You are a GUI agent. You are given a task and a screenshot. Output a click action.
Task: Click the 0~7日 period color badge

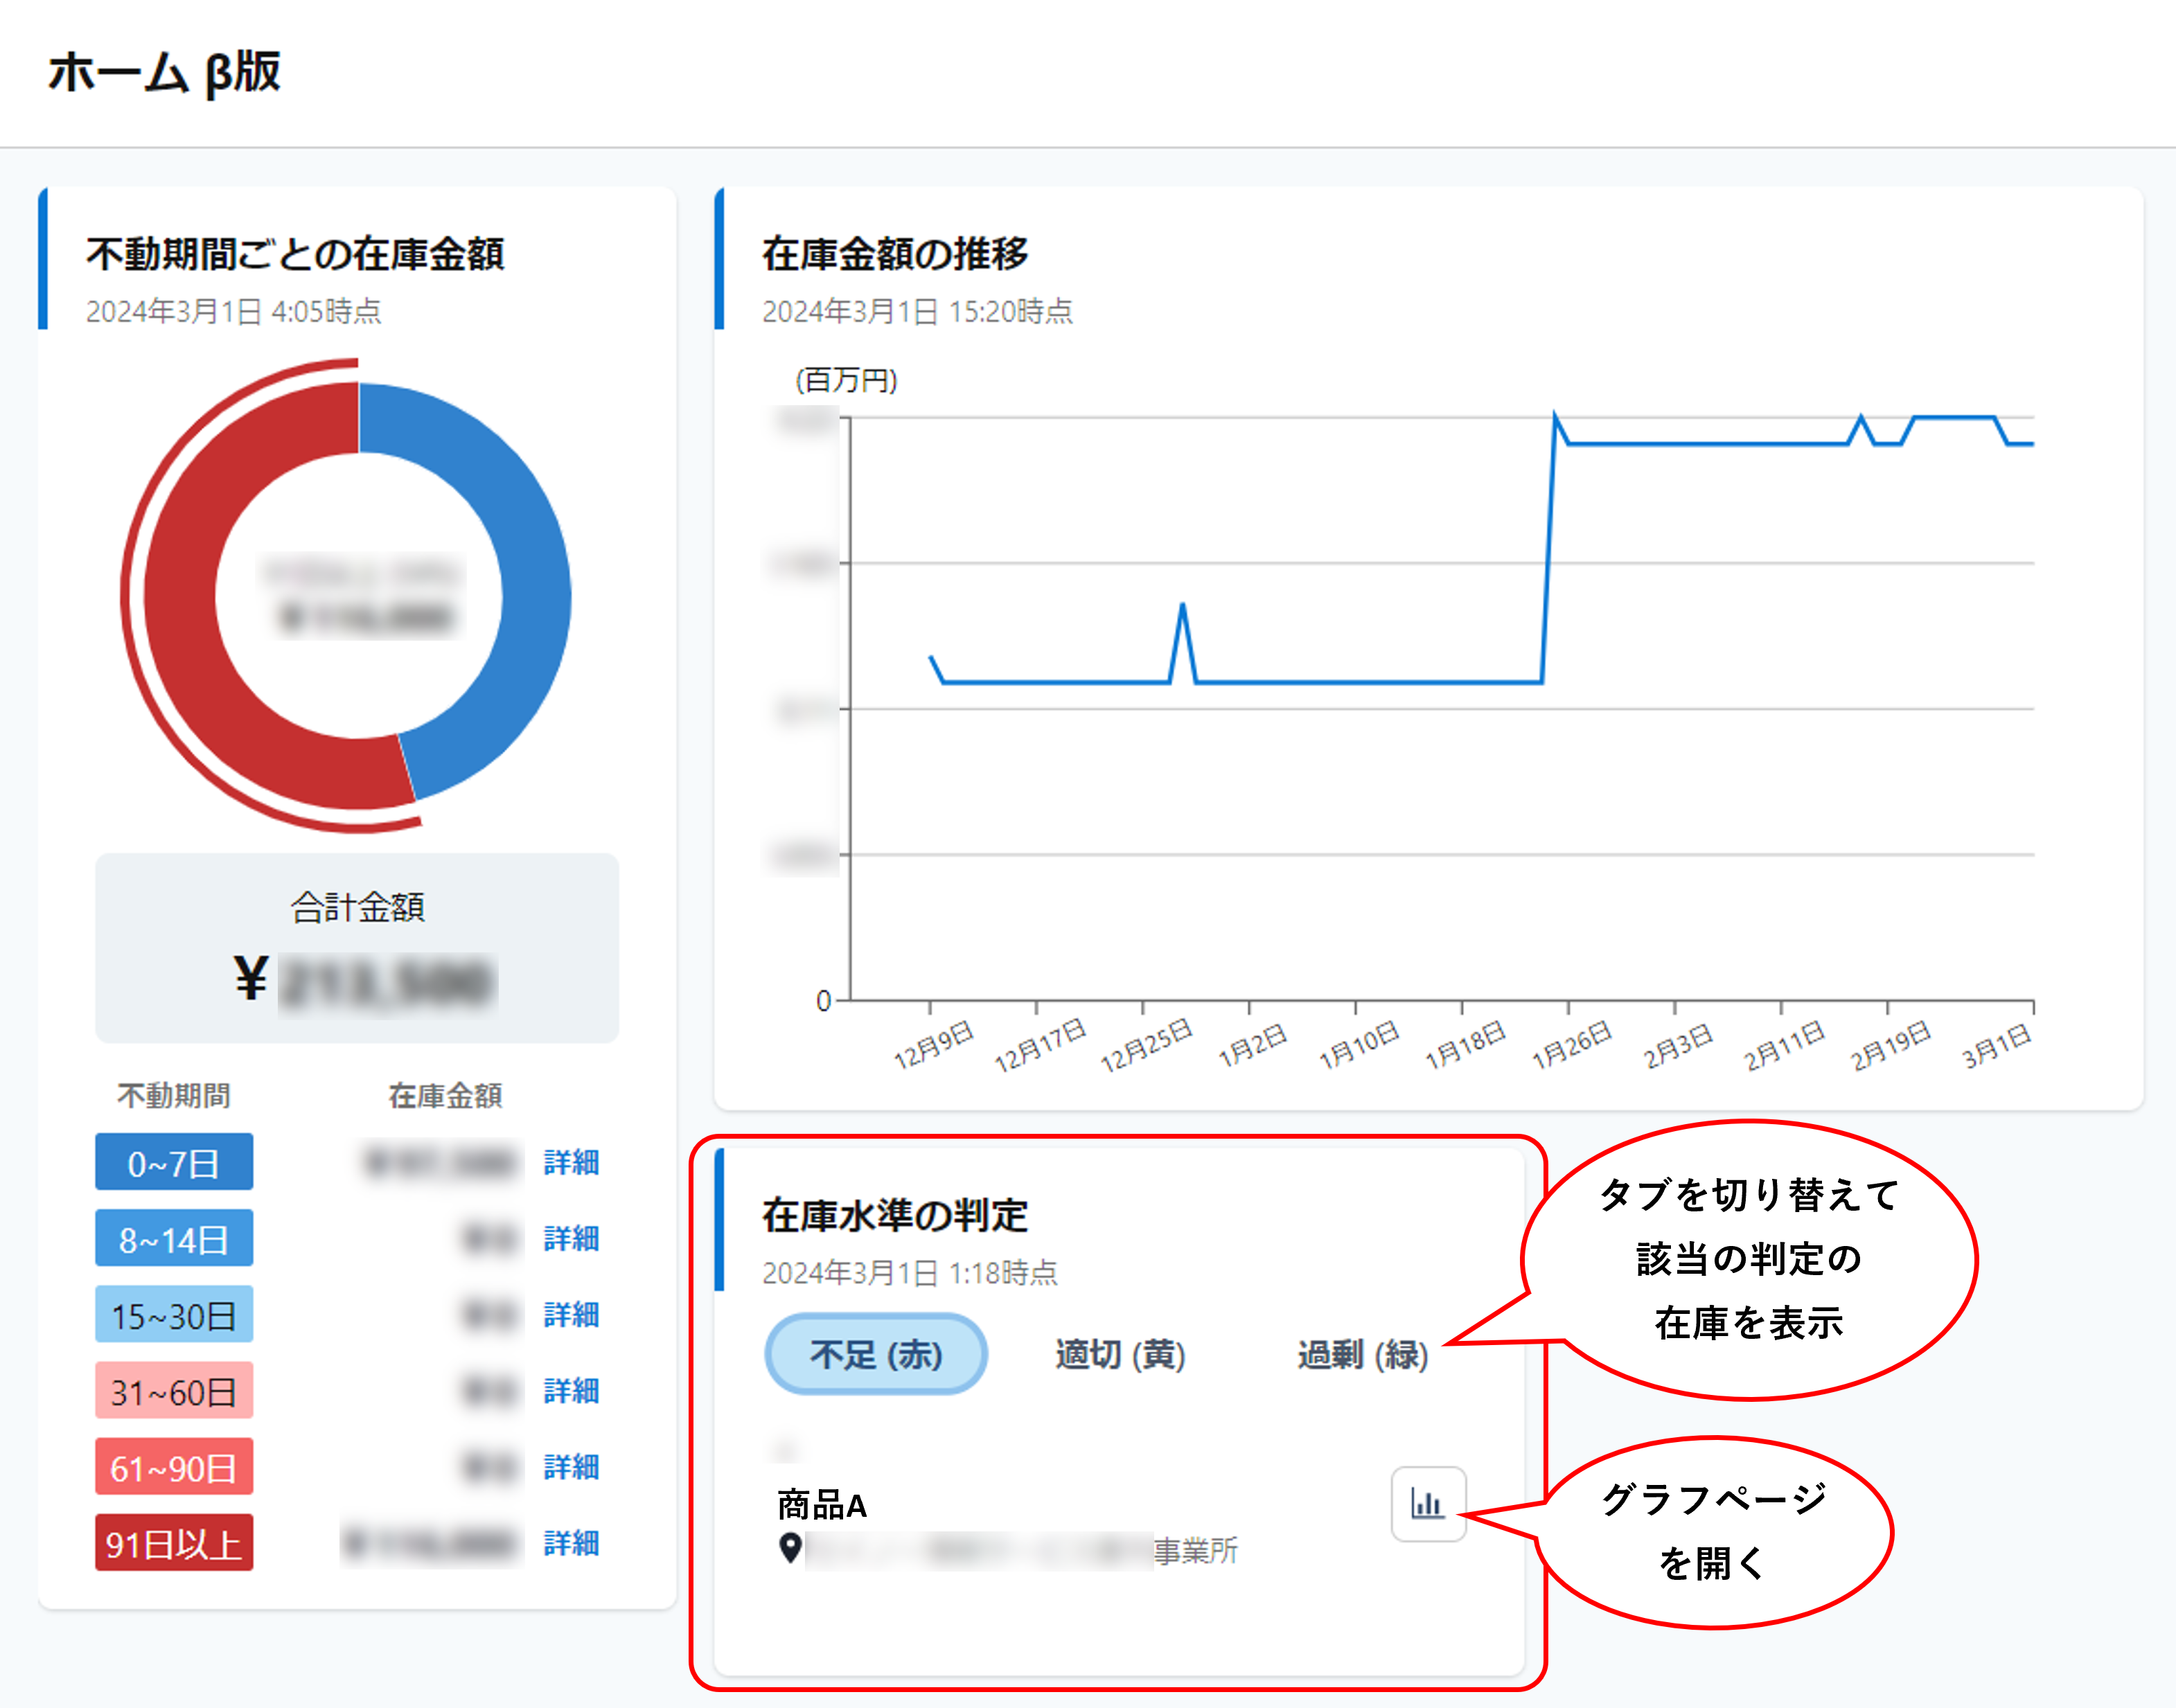click(x=174, y=1162)
